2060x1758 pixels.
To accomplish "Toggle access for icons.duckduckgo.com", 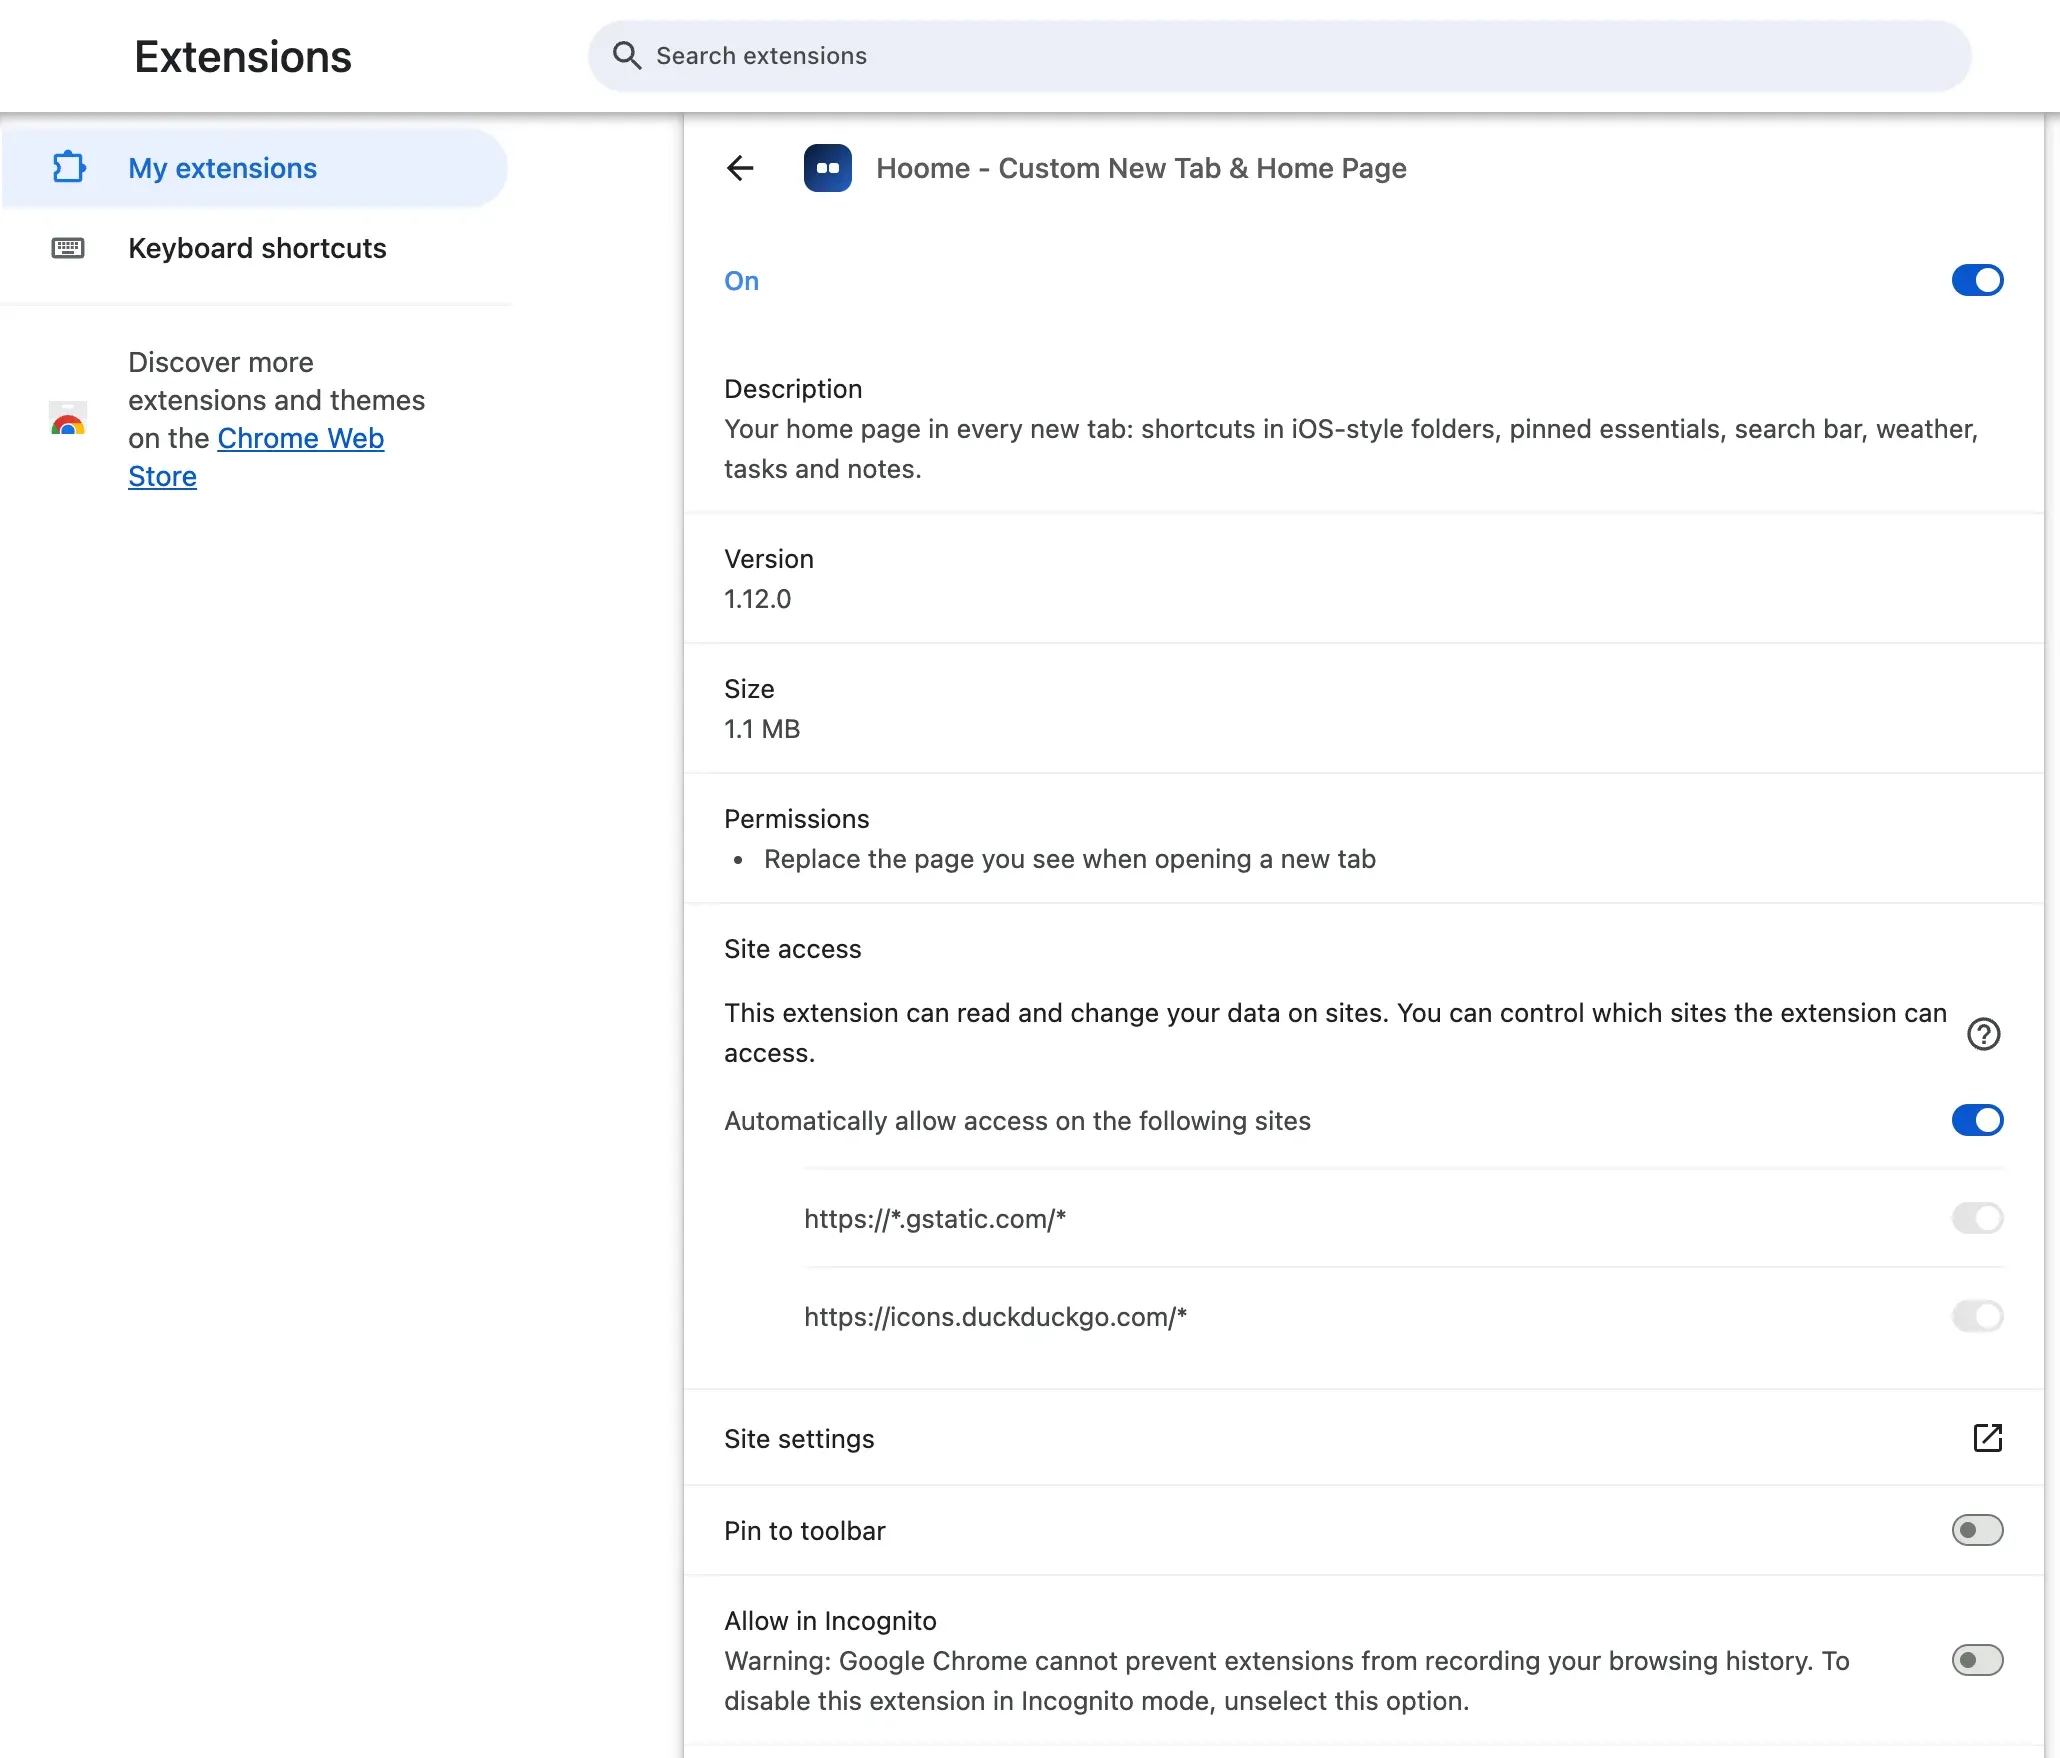I will [1977, 1316].
